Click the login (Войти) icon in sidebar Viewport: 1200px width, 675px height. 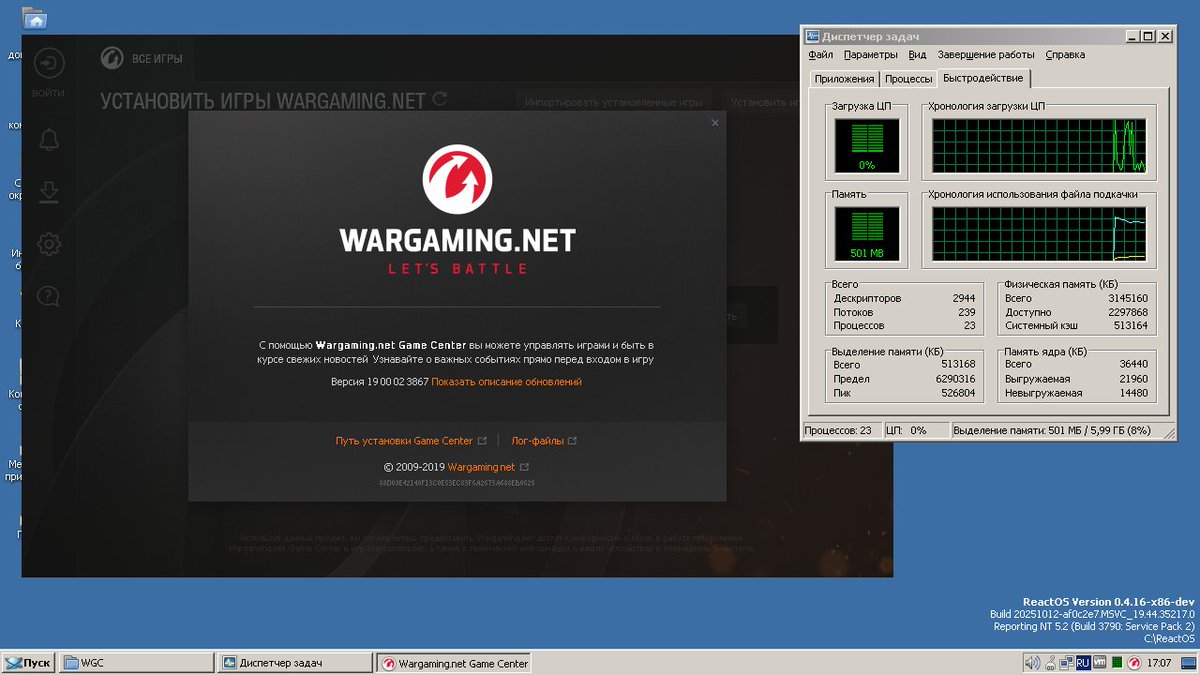(x=48, y=64)
